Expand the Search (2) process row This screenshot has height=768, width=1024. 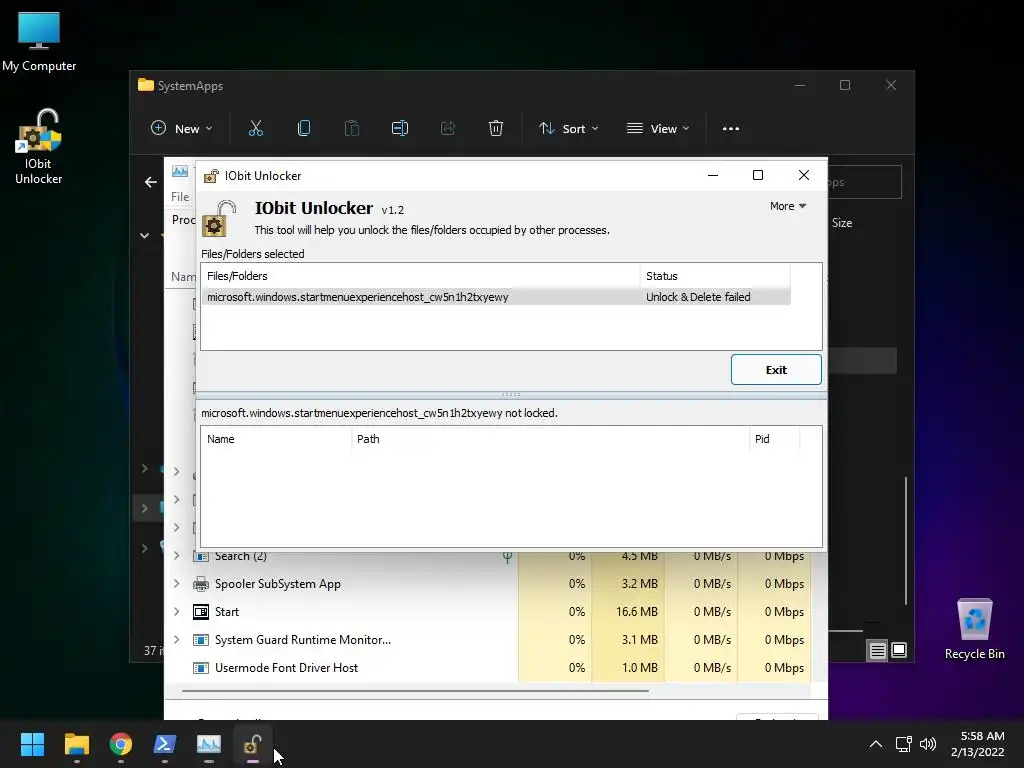point(176,556)
